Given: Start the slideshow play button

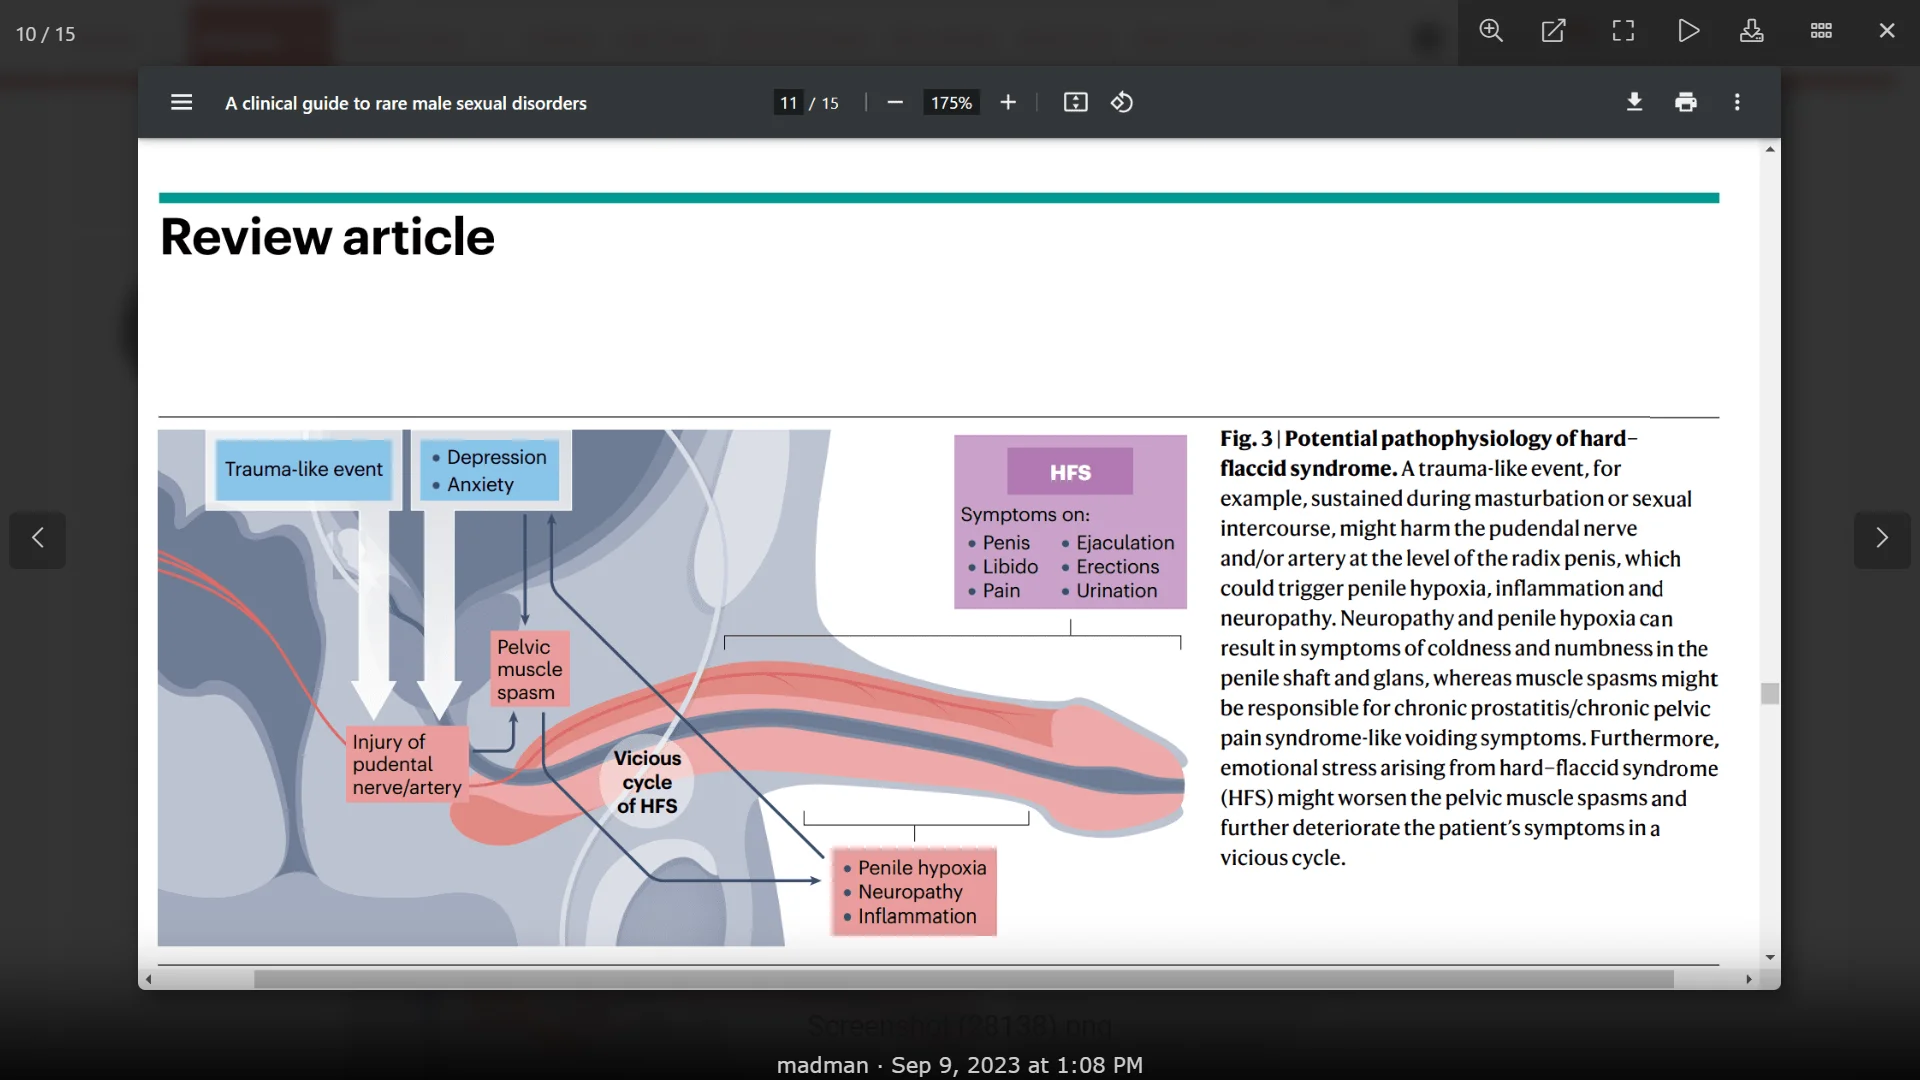Looking at the screenshot, I should click(1688, 31).
